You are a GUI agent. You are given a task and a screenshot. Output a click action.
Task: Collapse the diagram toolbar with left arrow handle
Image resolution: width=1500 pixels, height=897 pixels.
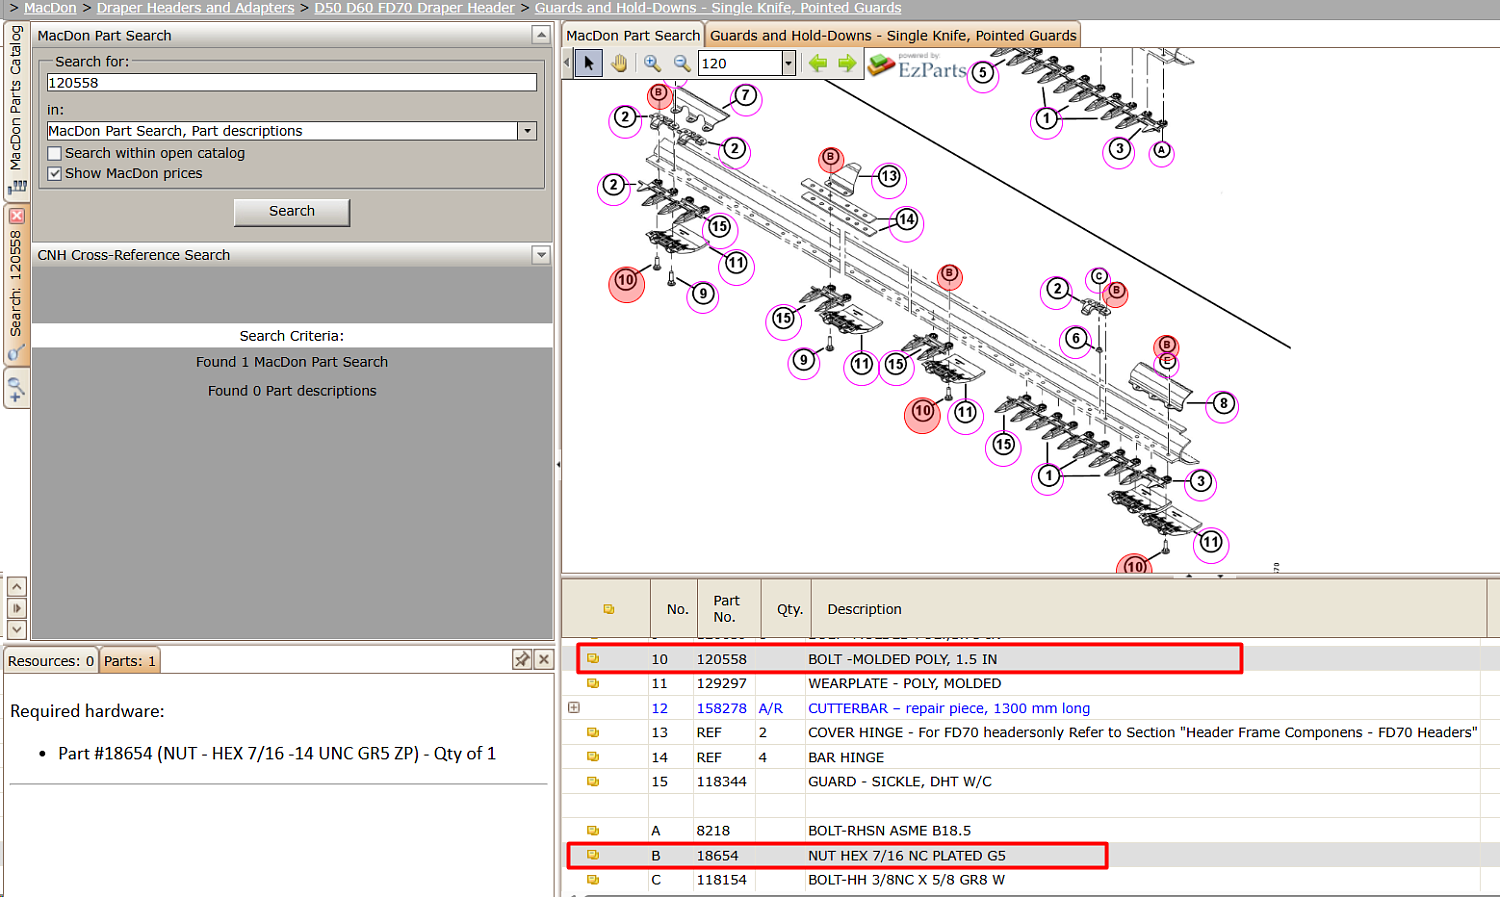pos(567,63)
